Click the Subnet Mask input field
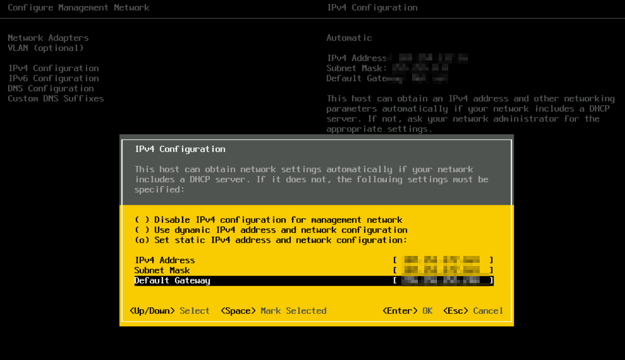Viewport: 625px width, 360px height. tap(443, 270)
